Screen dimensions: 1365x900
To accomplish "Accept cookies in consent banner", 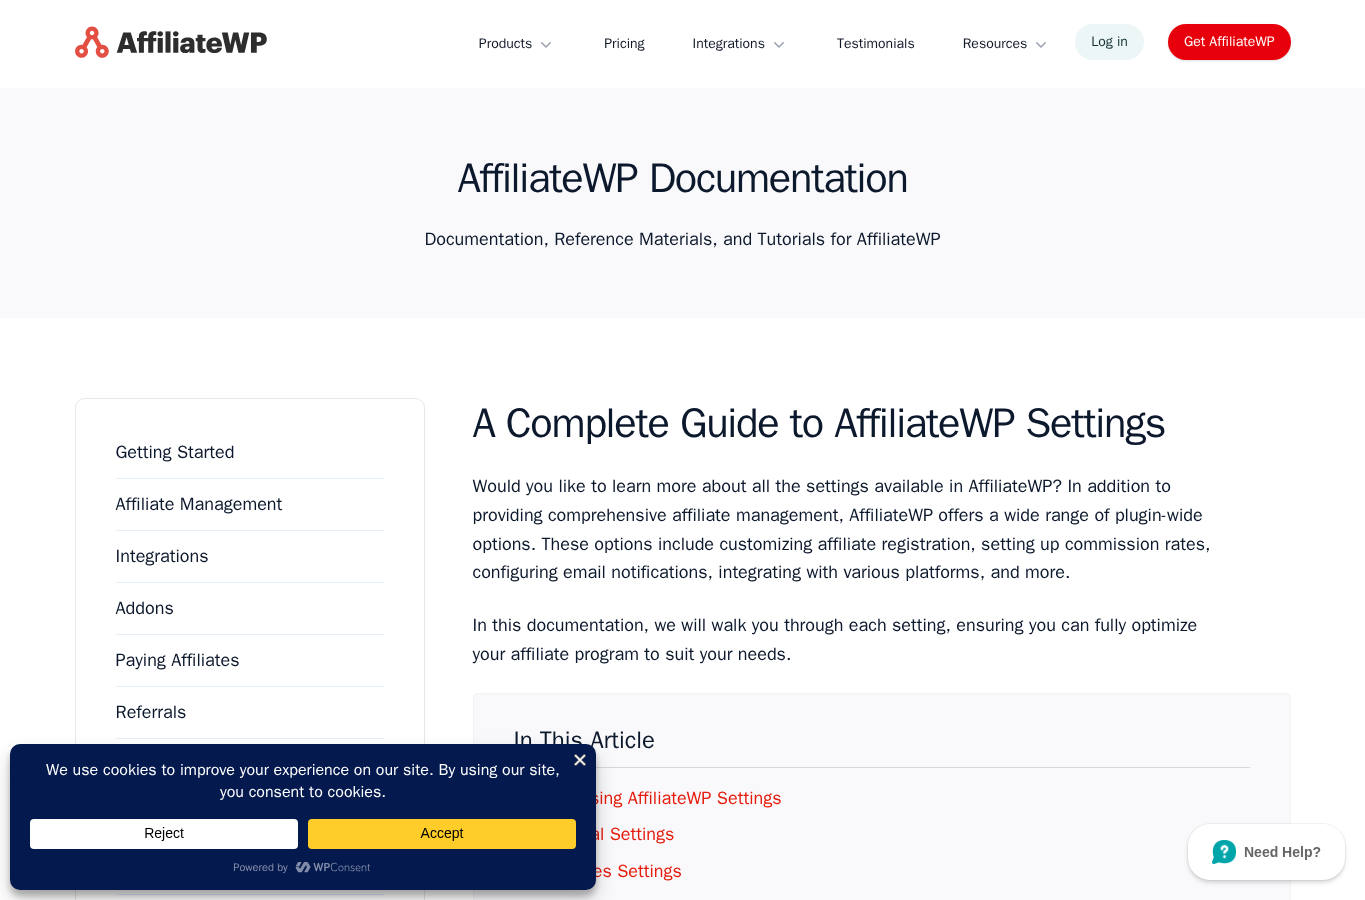I will pyautogui.click(x=442, y=834).
